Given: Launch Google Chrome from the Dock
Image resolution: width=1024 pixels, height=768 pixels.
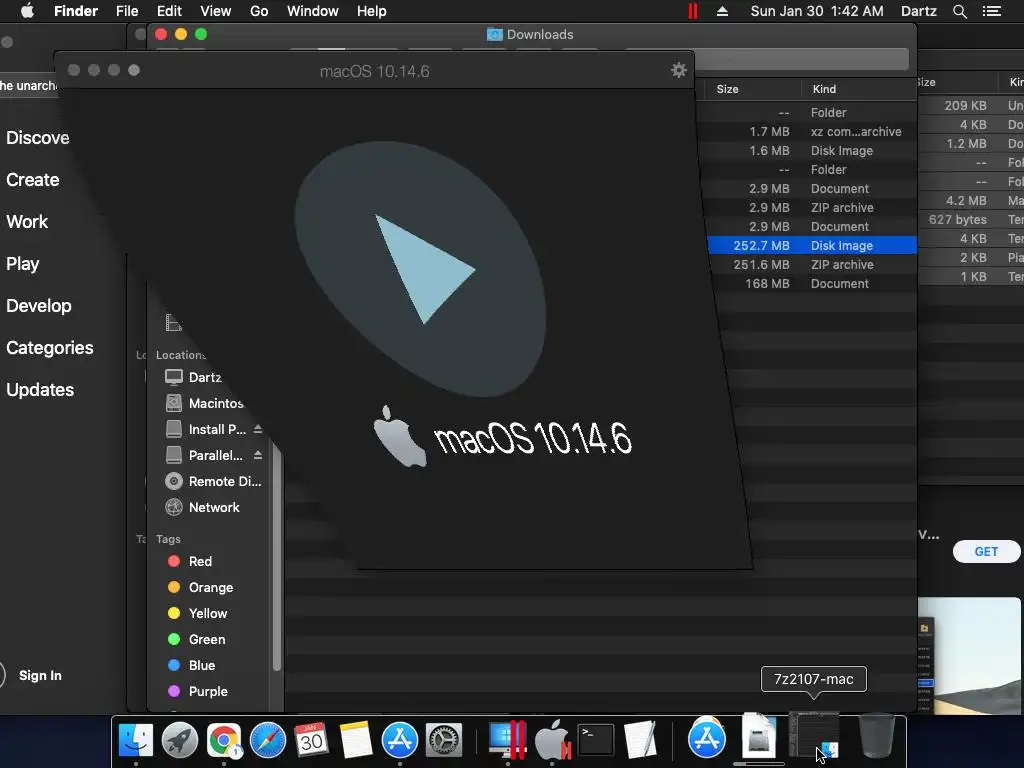Looking at the screenshot, I should coord(224,741).
